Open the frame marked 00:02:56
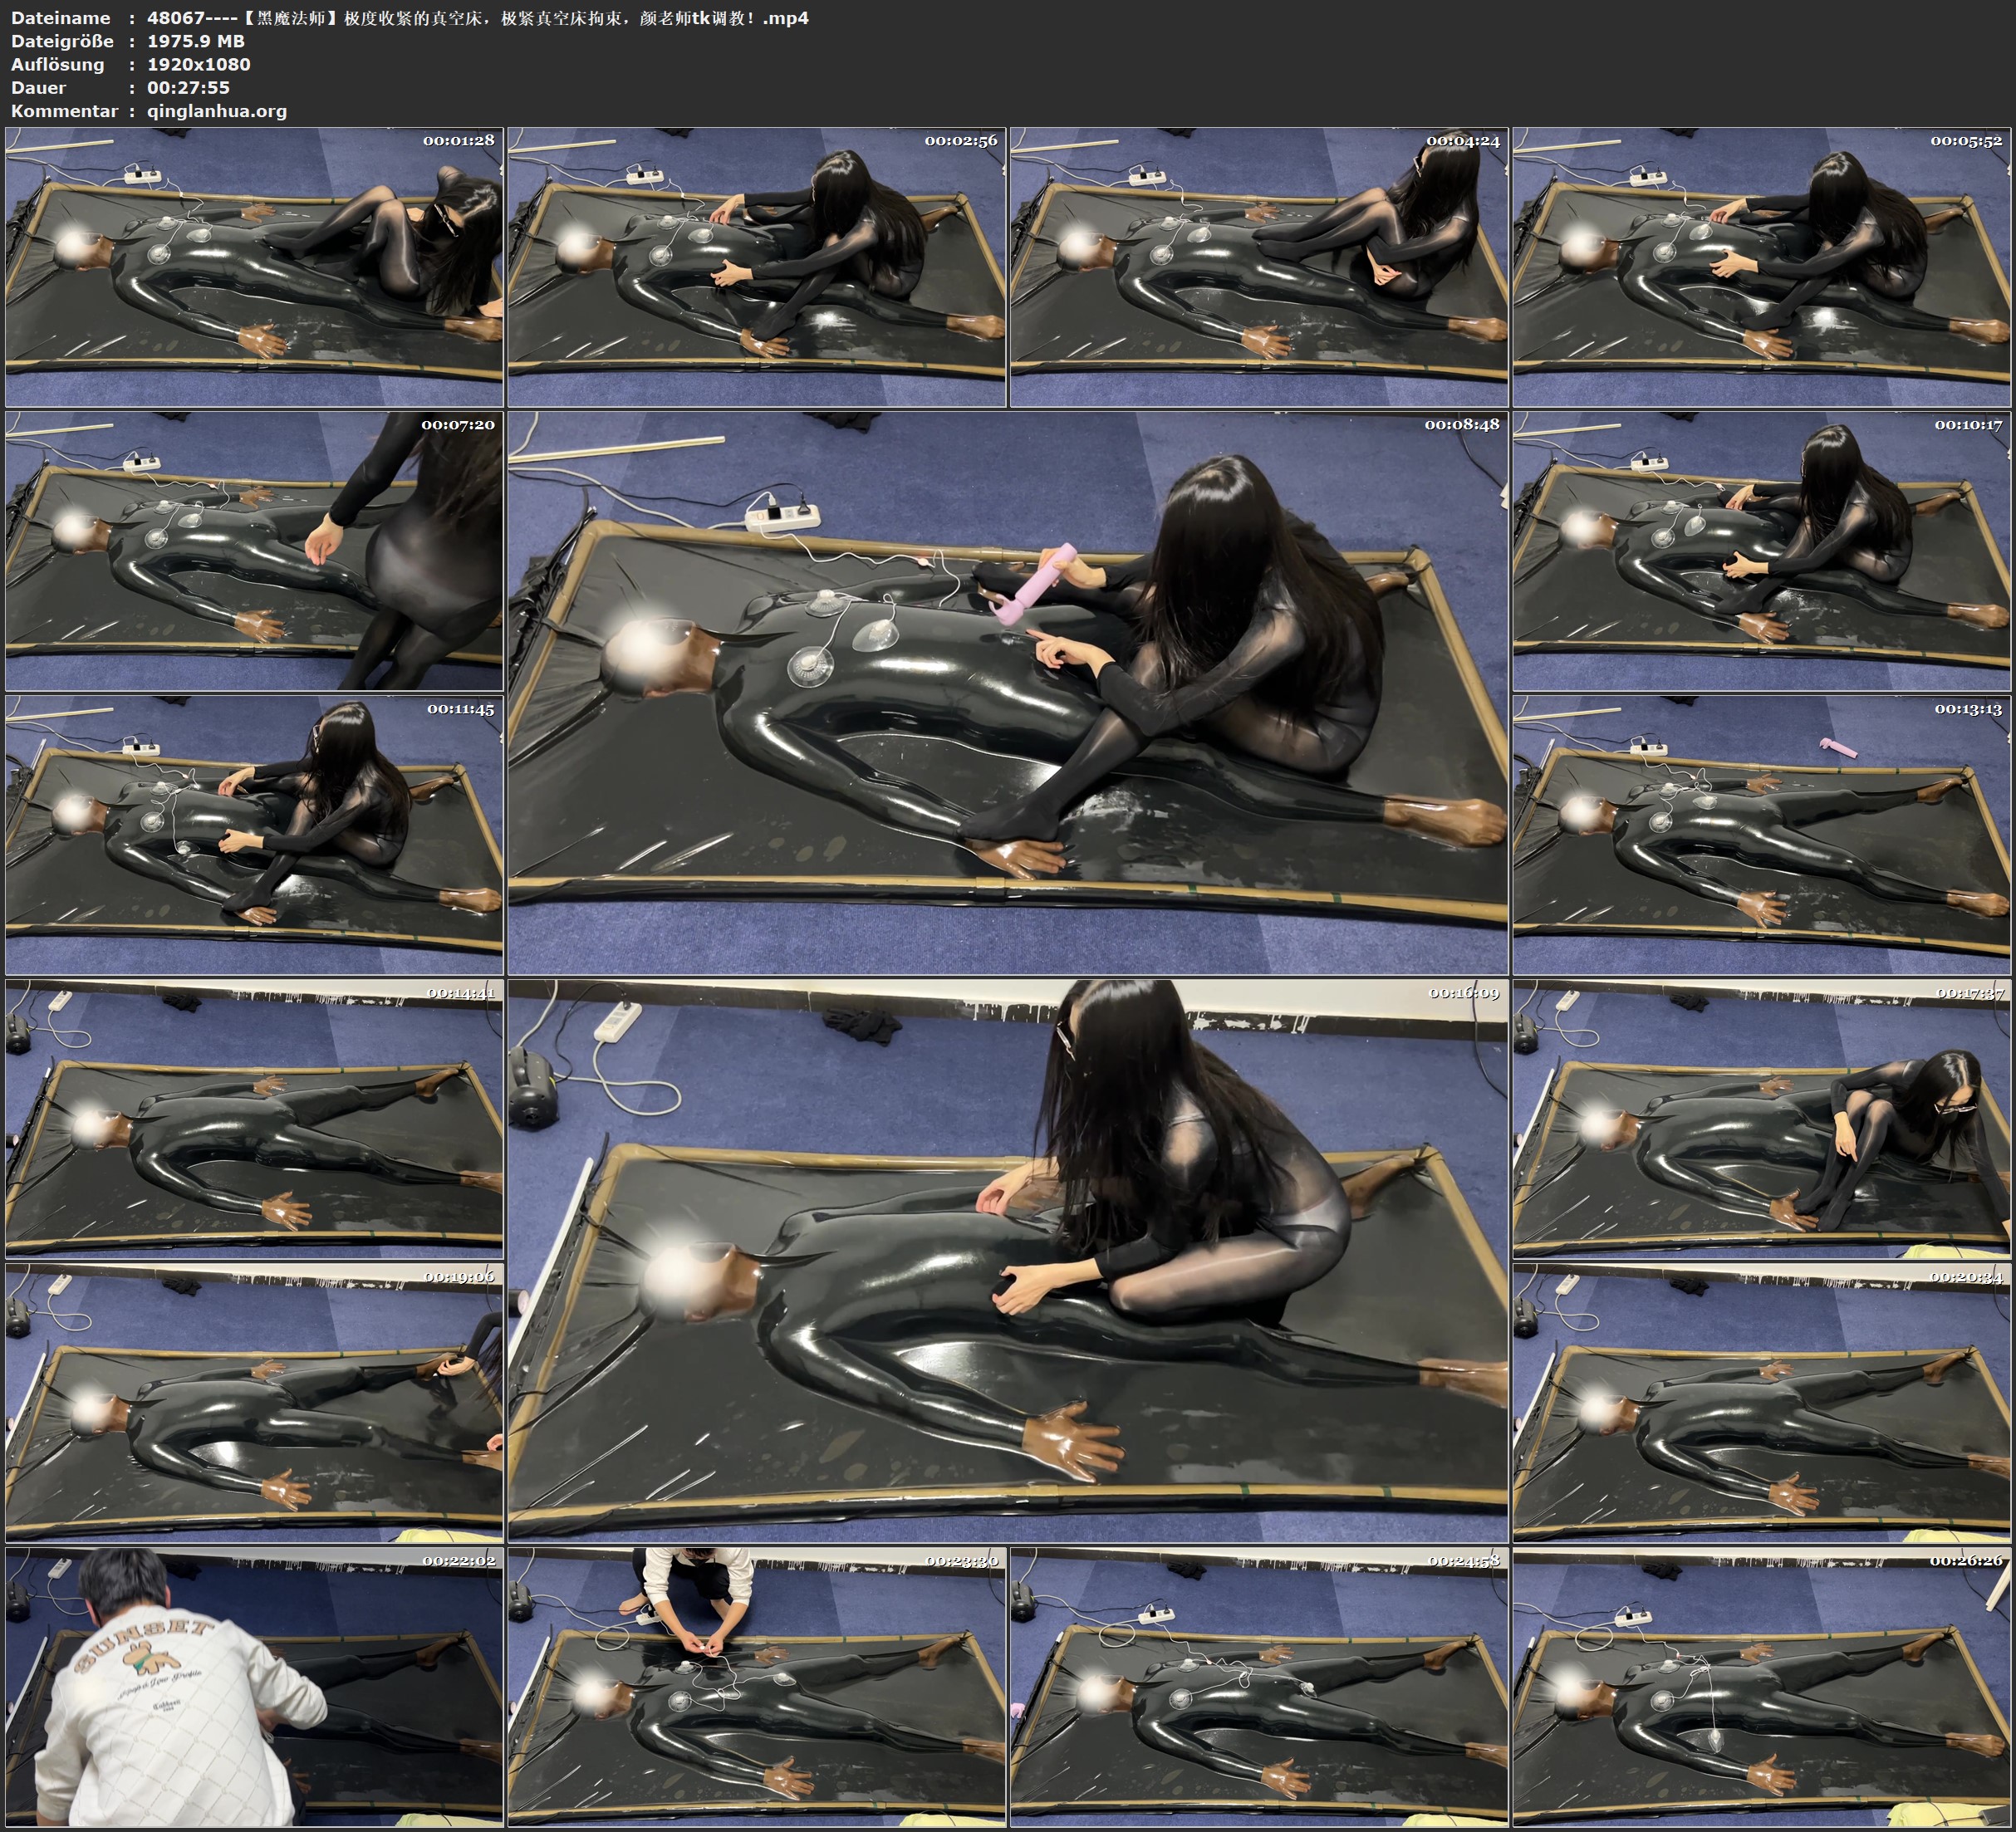Viewport: 2016px width, 1832px height. pyautogui.click(x=756, y=266)
